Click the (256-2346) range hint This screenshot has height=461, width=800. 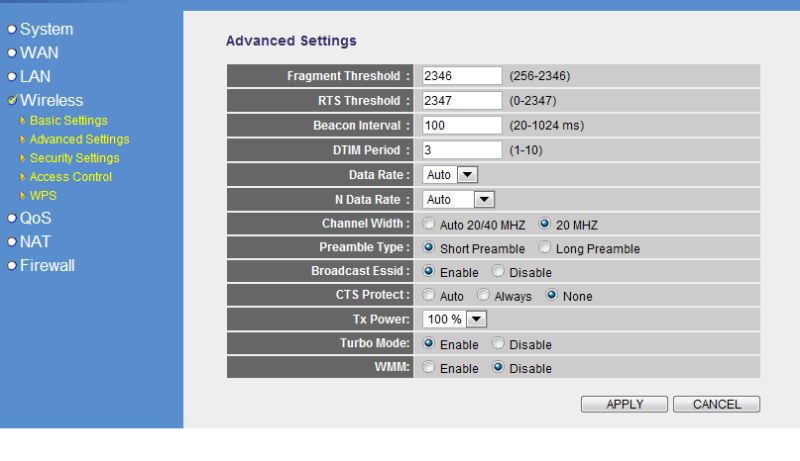(x=540, y=76)
